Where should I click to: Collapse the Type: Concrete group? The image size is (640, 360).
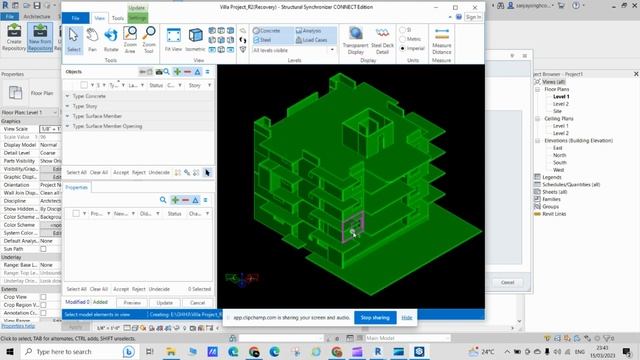[67, 96]
